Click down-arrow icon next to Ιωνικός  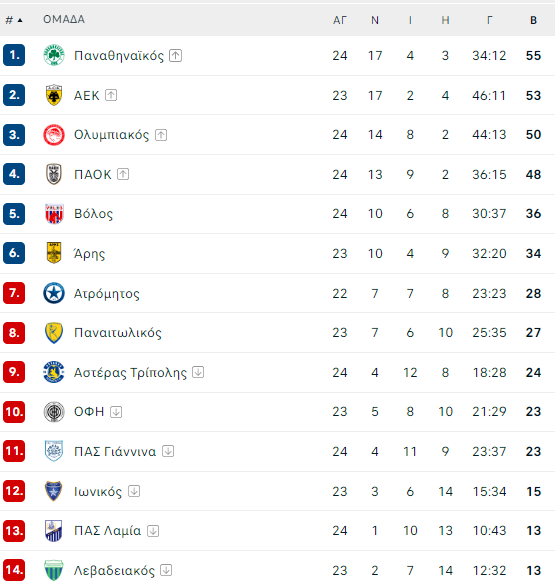[x=134, y=491]
